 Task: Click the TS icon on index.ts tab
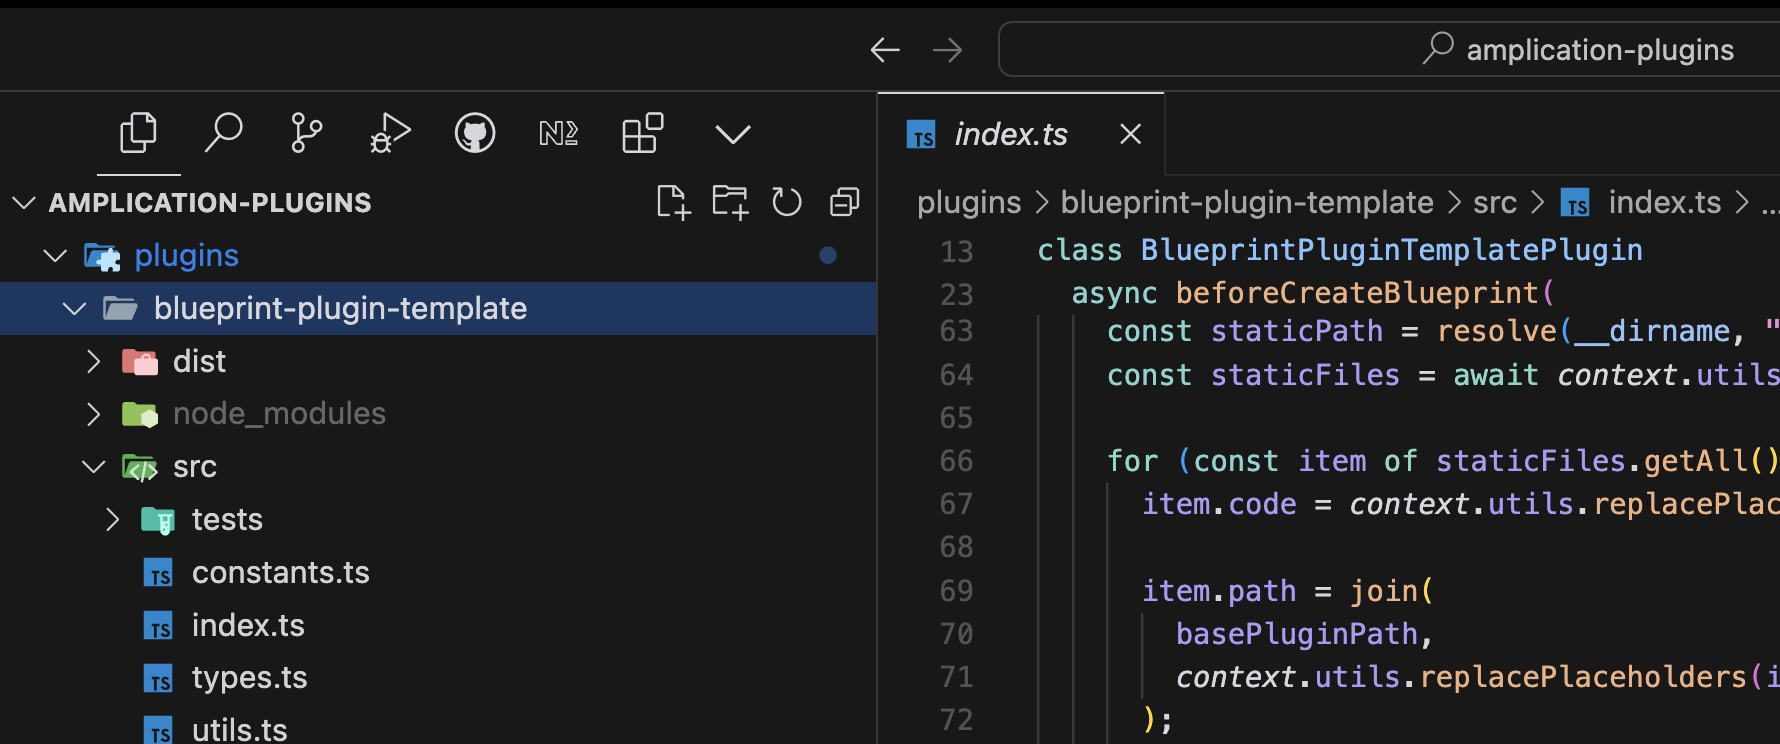[x=921, y=134]
